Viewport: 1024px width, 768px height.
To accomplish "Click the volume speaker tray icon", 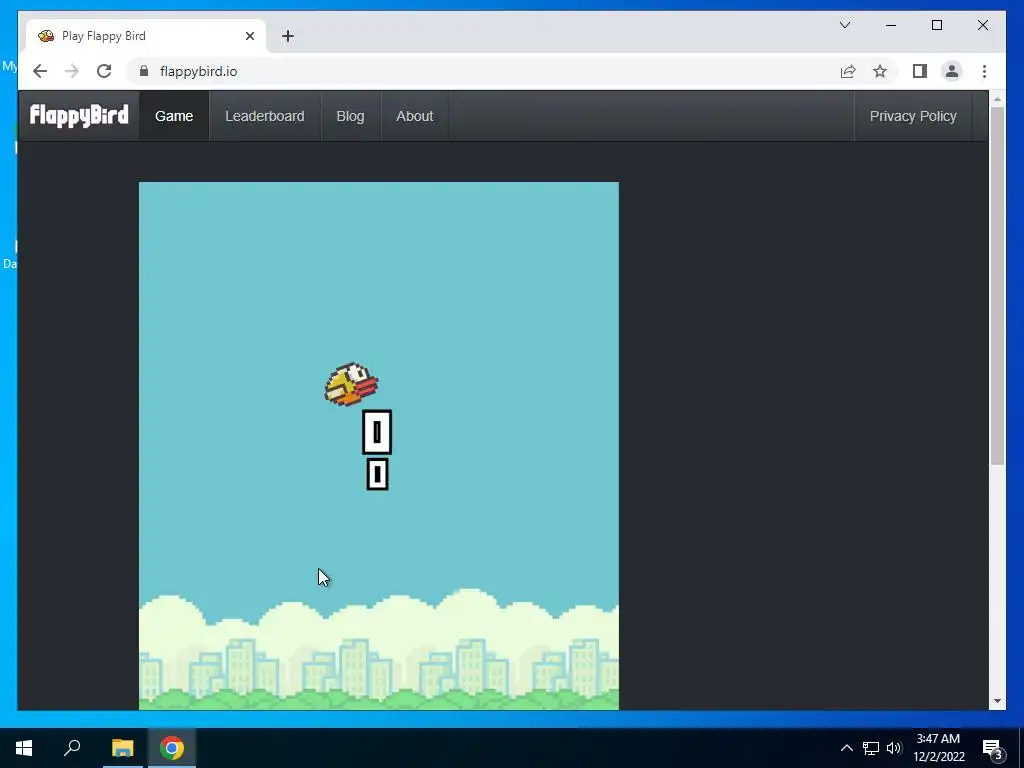I will (894, 748).
